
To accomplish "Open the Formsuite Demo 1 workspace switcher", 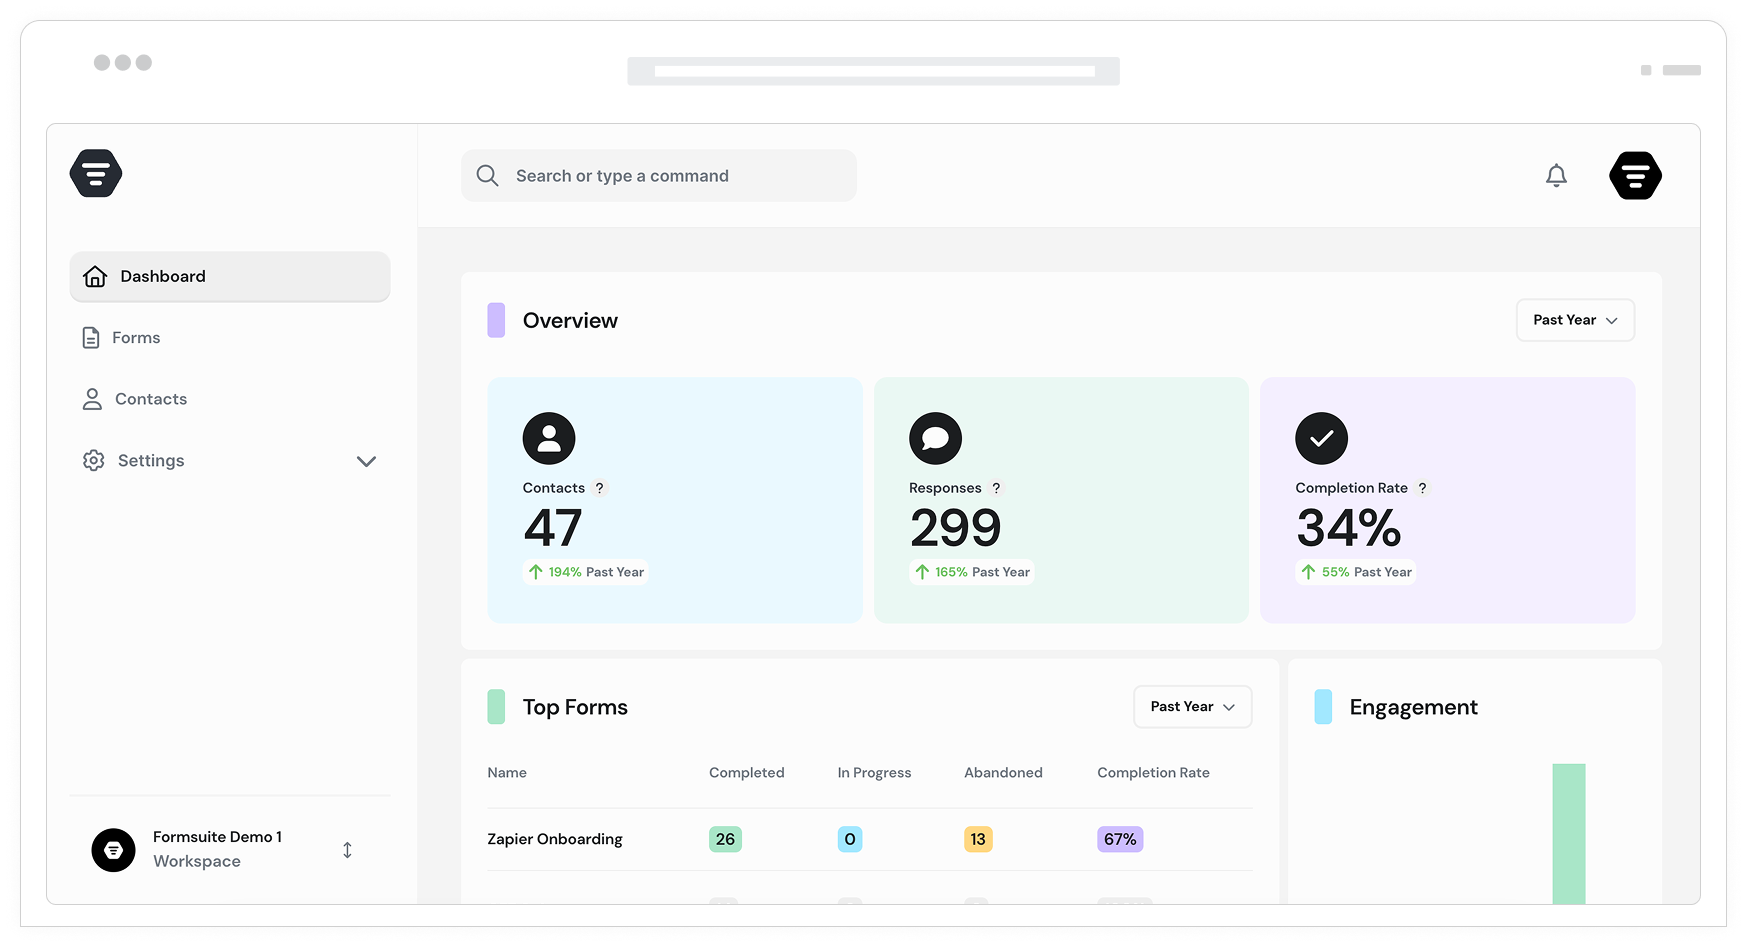I will pos(229,849).
